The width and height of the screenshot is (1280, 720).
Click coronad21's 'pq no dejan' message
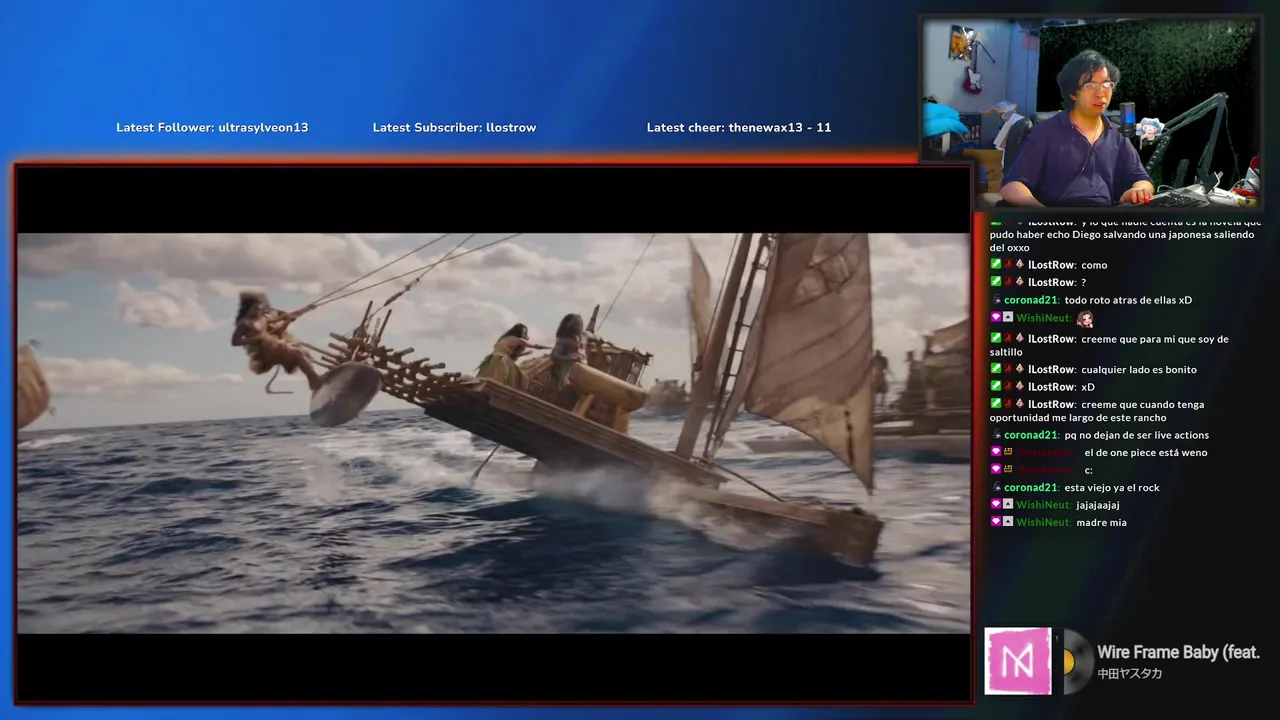1100,435
